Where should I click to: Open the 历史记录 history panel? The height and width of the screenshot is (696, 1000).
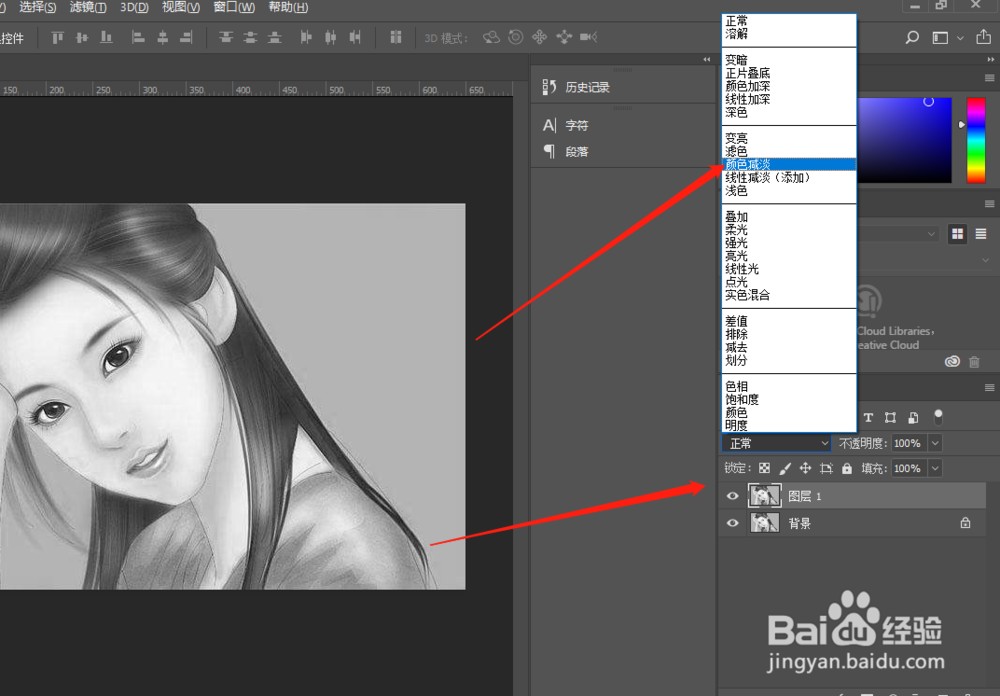point(576,87)
